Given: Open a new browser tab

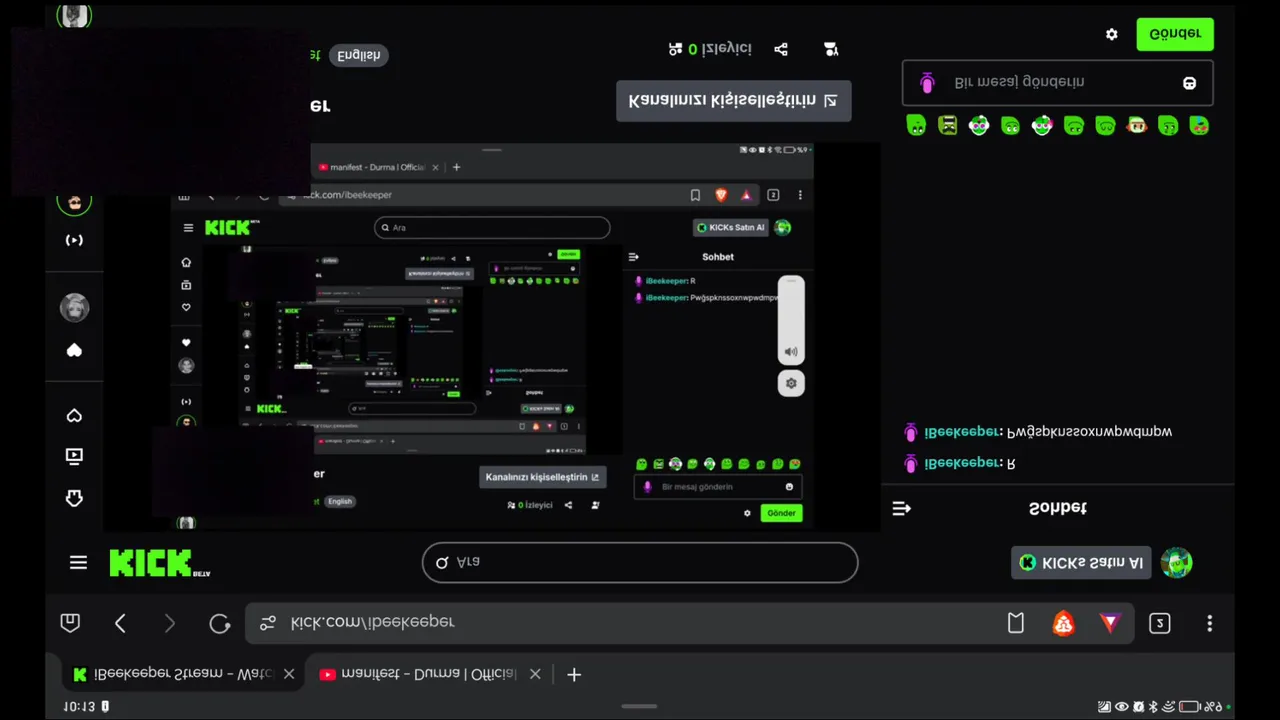Looking at the screenshot, I should (574, 675).
